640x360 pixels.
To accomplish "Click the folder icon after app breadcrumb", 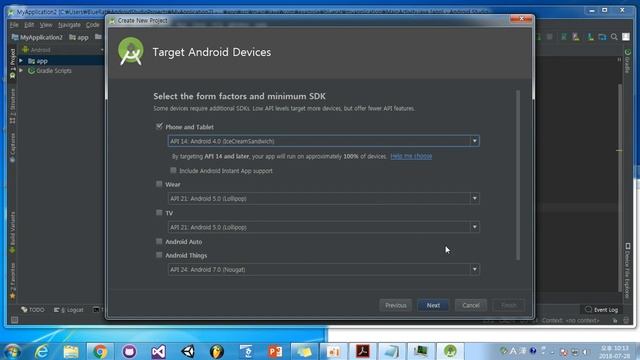I will click(x=98, y=37).
